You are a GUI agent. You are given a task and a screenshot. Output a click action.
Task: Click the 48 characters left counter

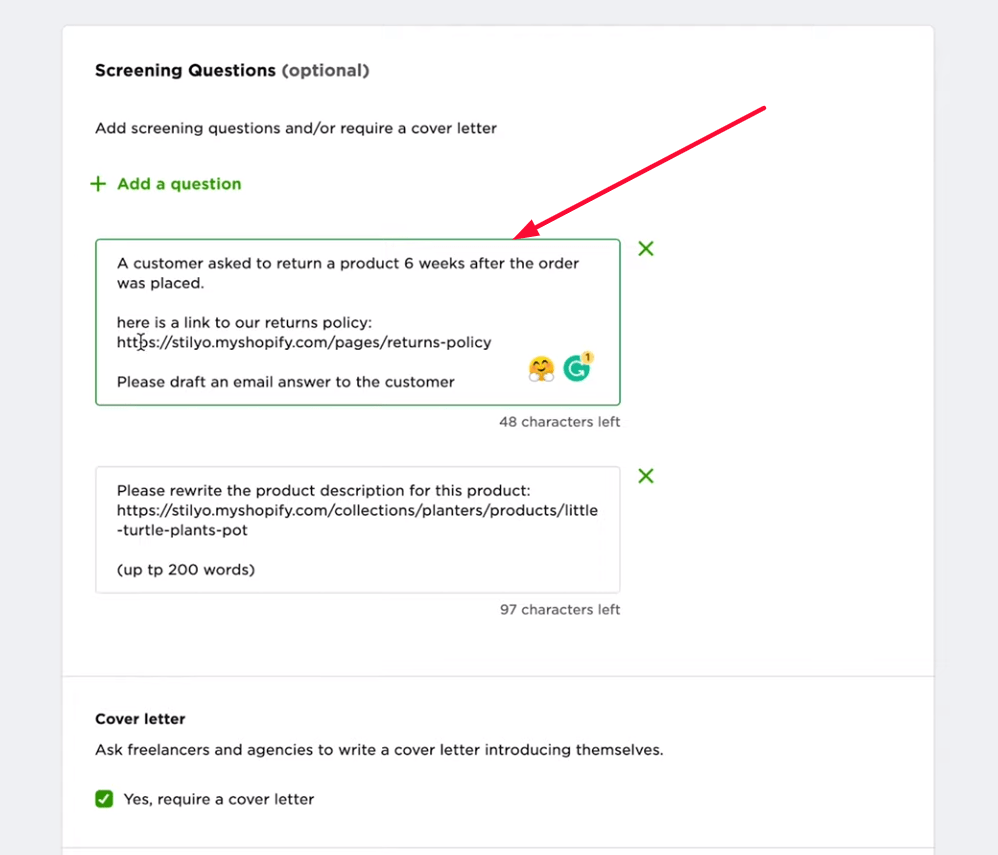(x=559, y=422)
